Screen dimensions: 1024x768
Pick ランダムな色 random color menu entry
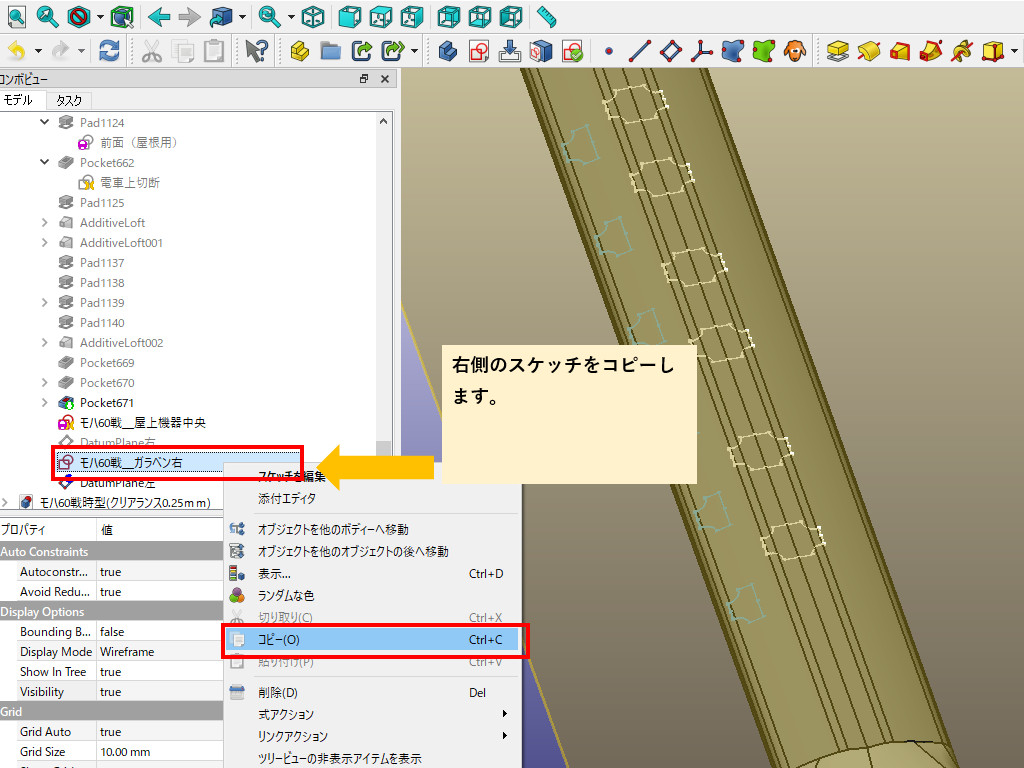click(286, 595)
